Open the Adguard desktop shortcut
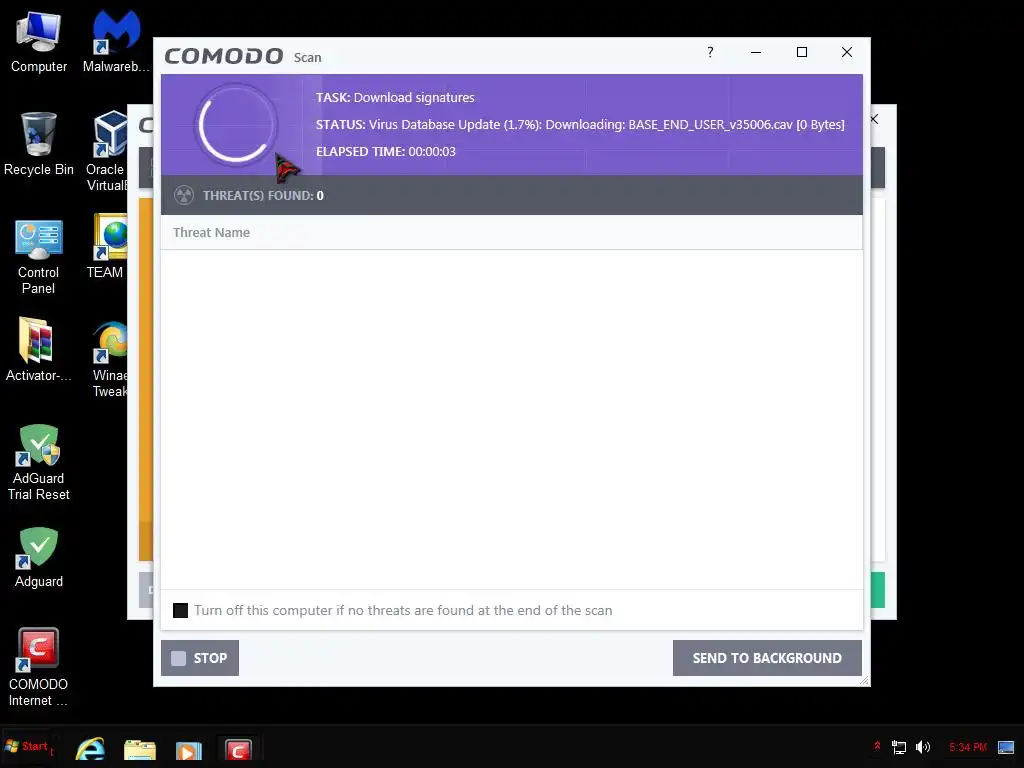This screenshot has width=1024, height=768. tap(39, 557)
